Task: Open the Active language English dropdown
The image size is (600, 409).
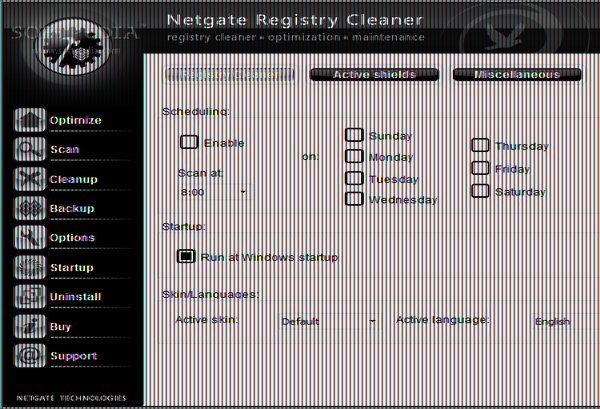Action: click(565, 321)
